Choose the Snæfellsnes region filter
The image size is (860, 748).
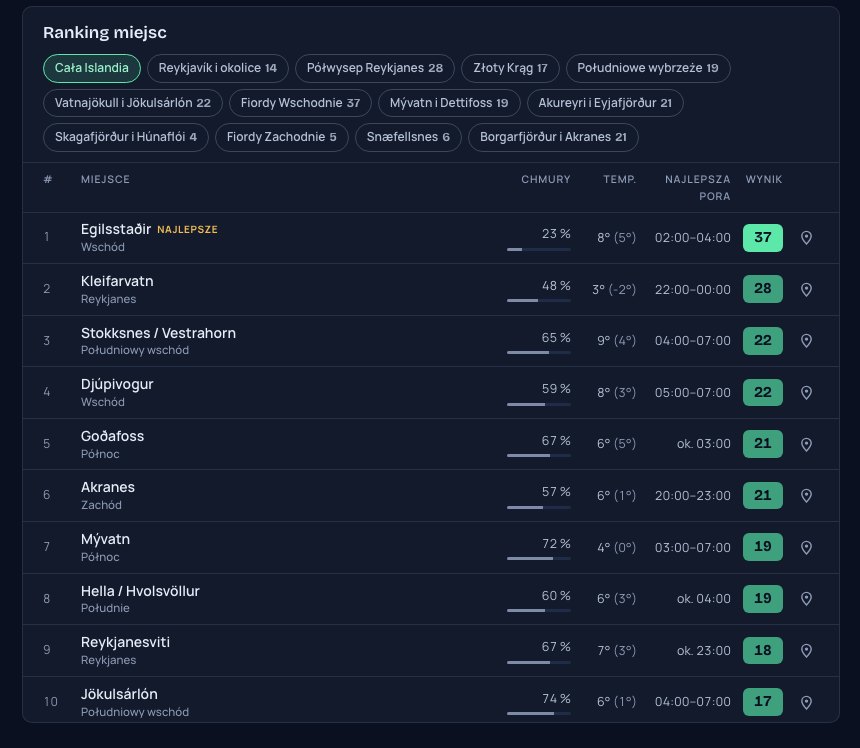408,137
